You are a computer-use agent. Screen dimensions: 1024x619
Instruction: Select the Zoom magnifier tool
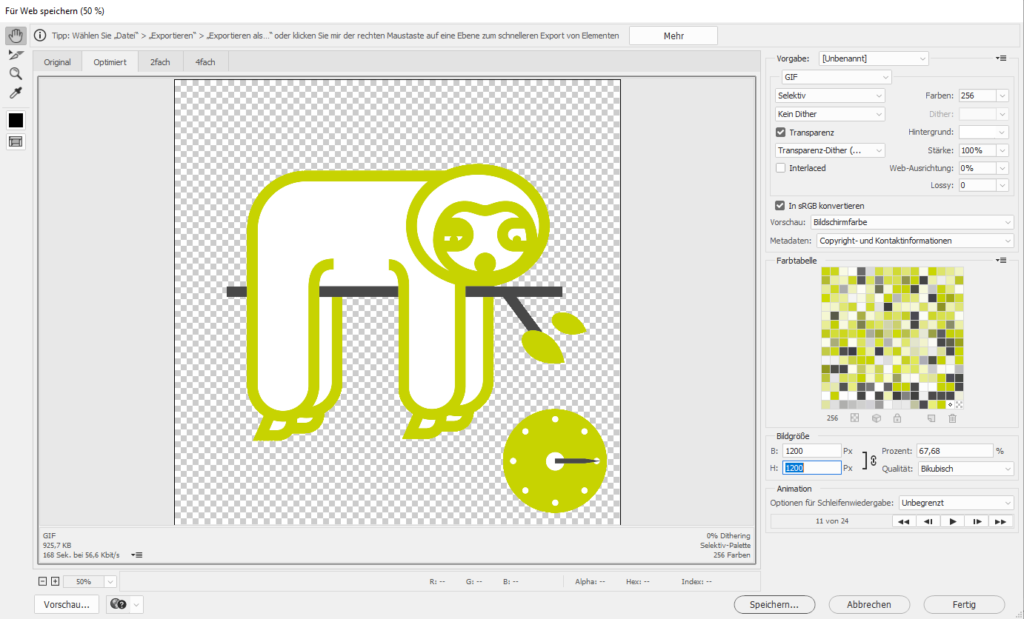15,73
